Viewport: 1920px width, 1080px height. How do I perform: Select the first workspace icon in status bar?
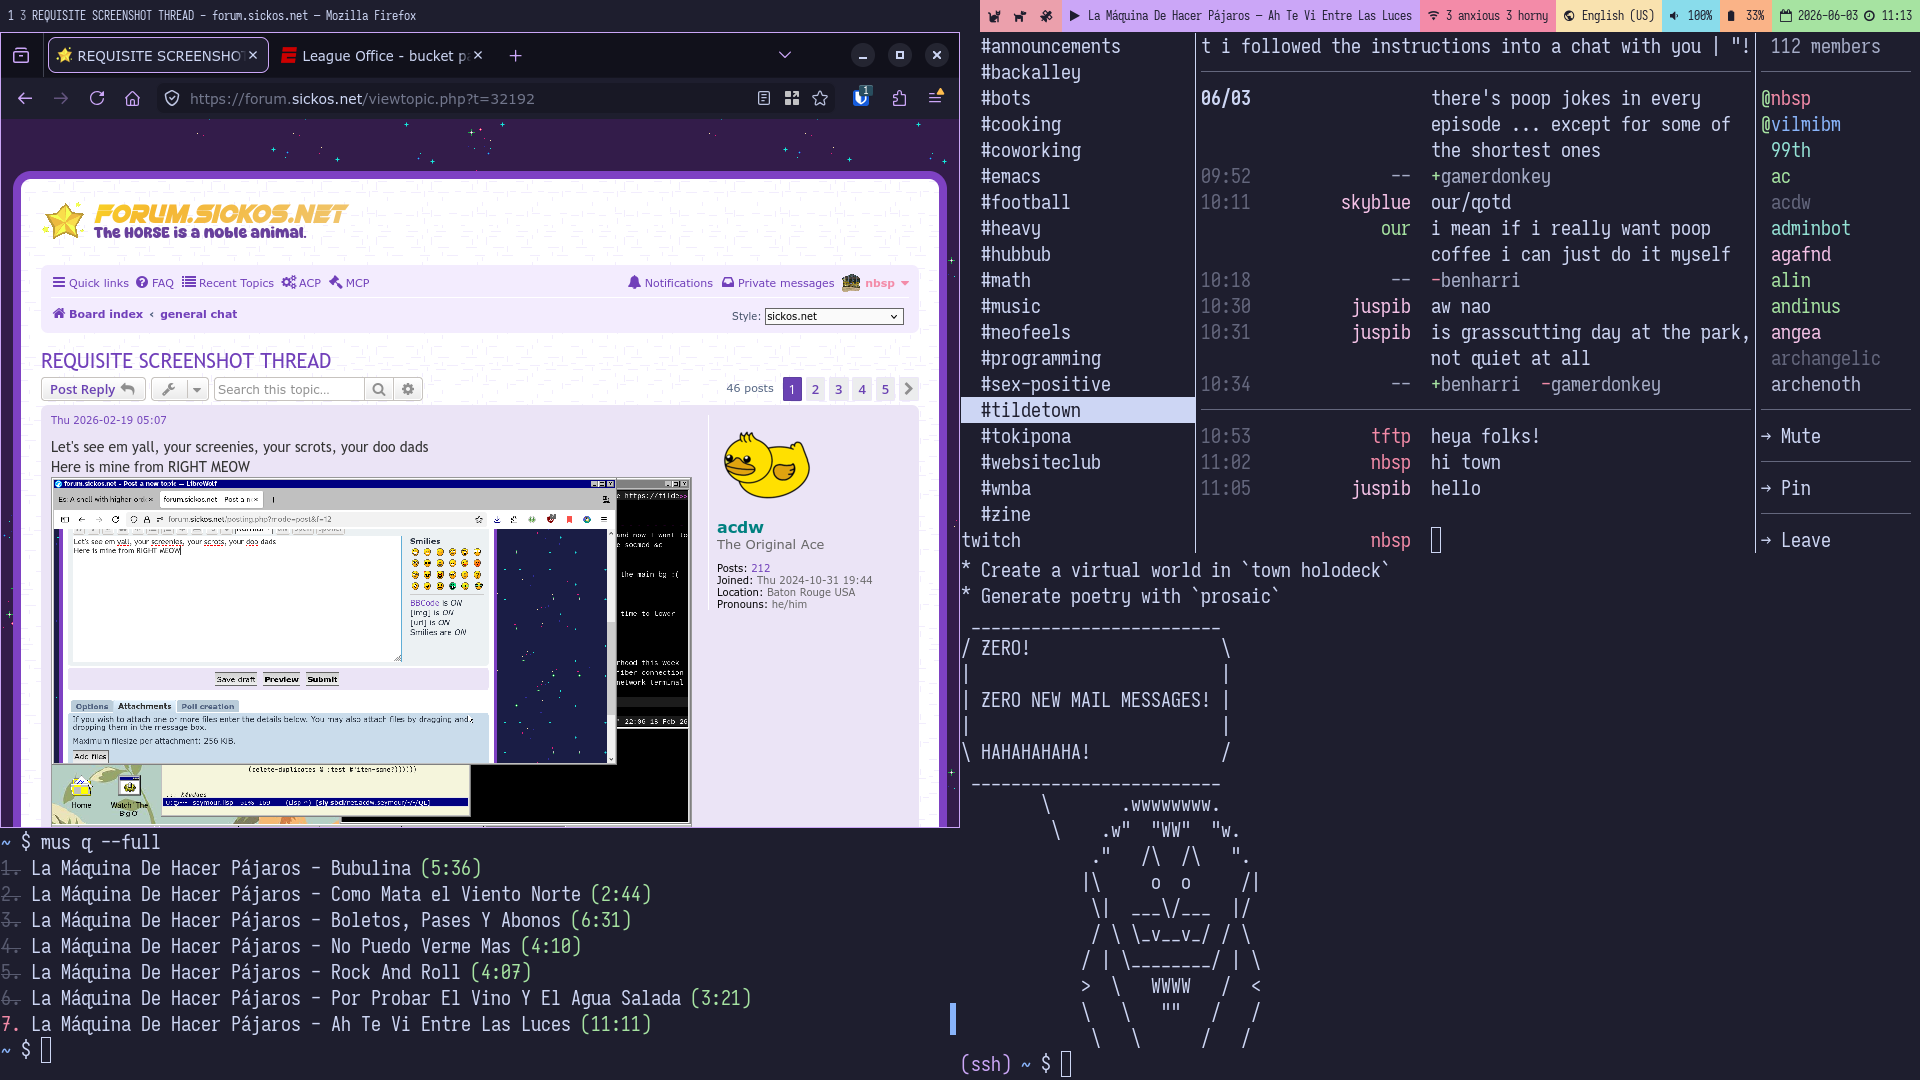[x=995, y=15]
